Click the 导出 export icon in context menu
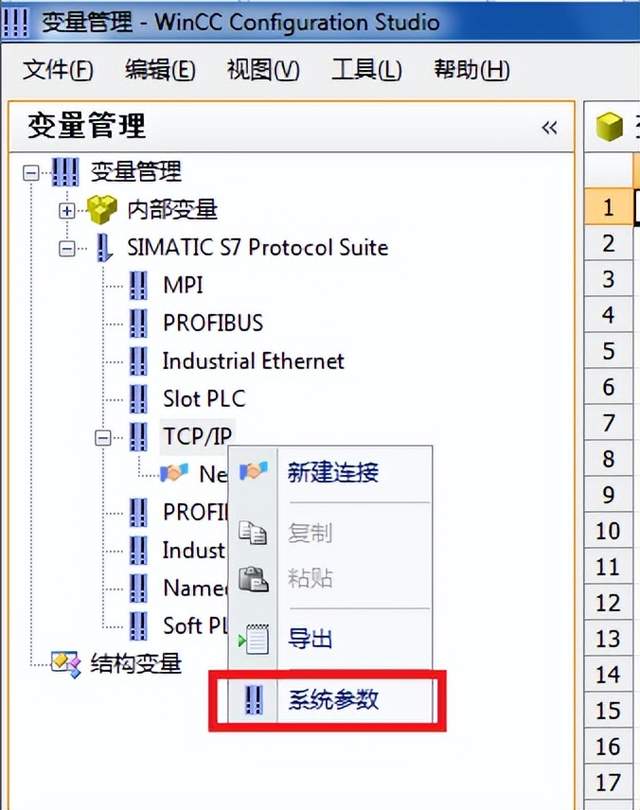This screenshot has height=810, width=640. tap(253, 639)
